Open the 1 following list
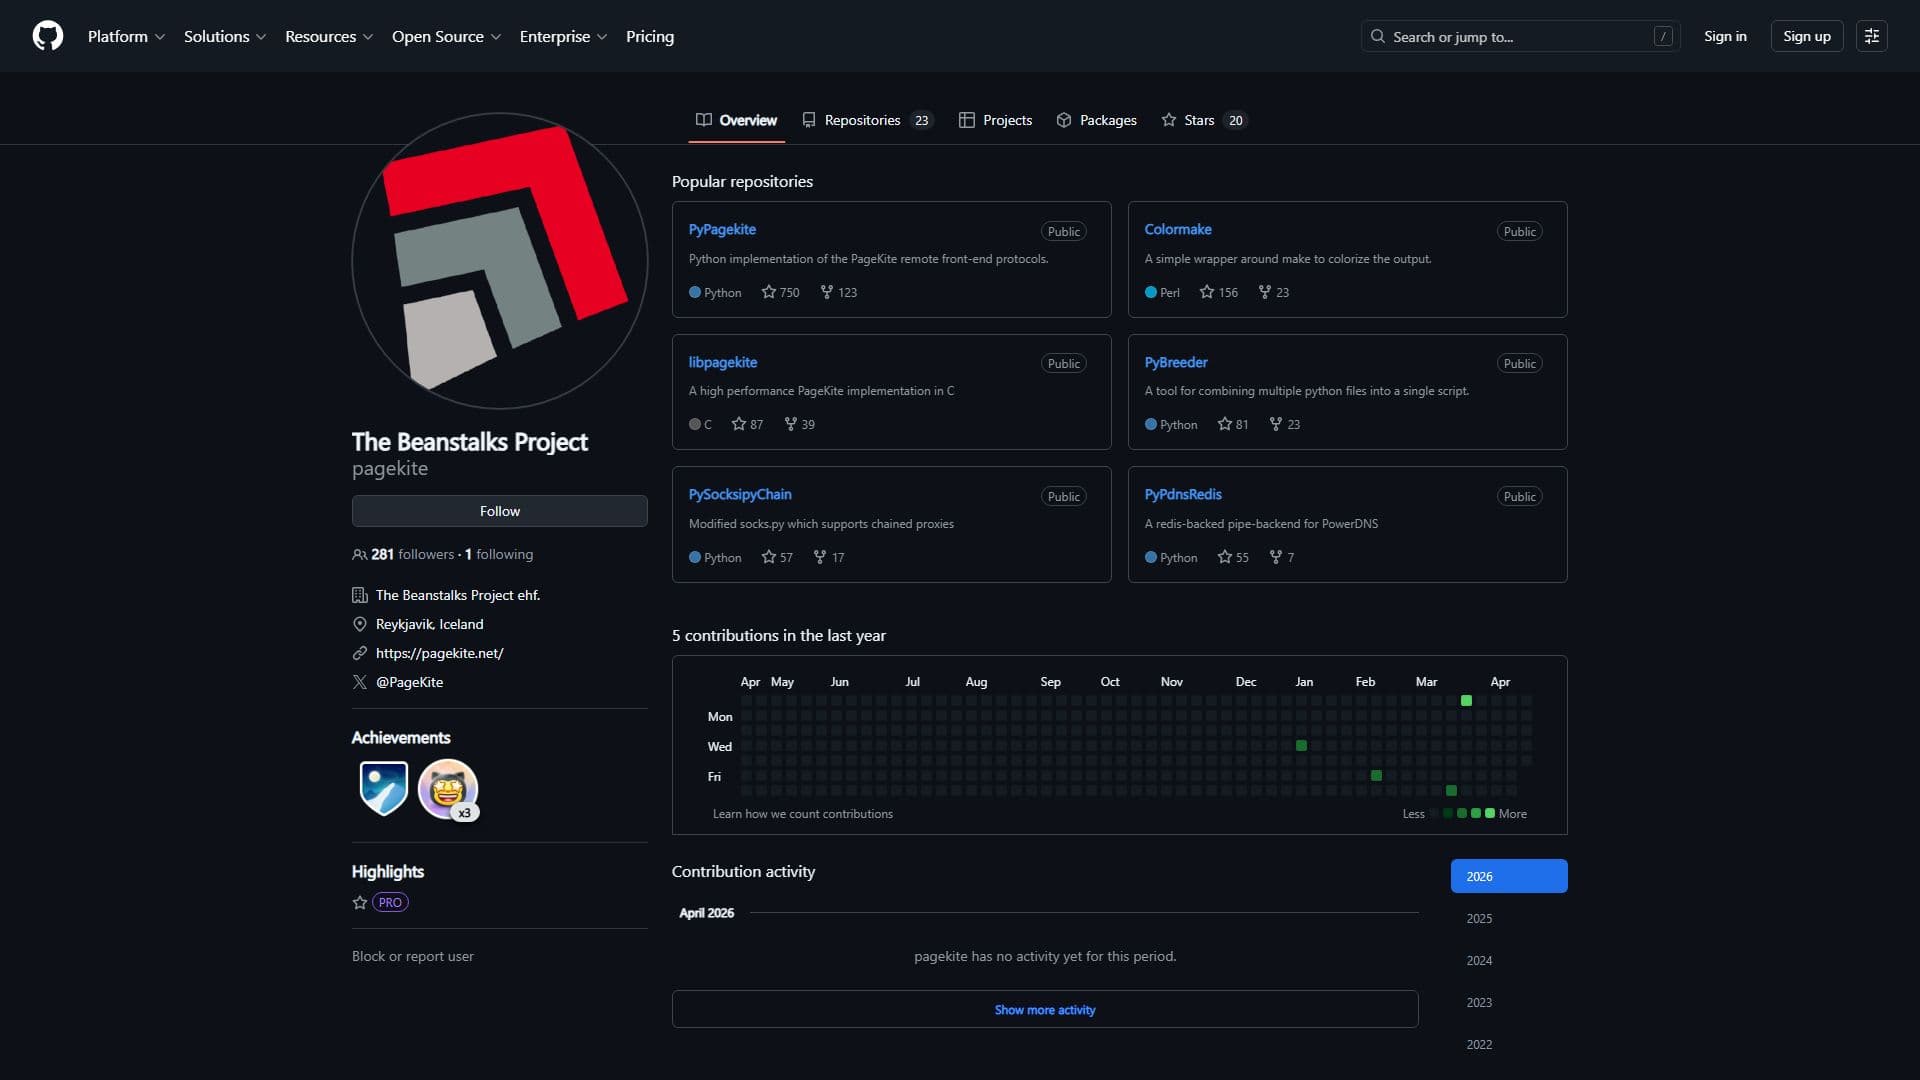Viewport: 1920px width, 1080px height. pos(499,554)
